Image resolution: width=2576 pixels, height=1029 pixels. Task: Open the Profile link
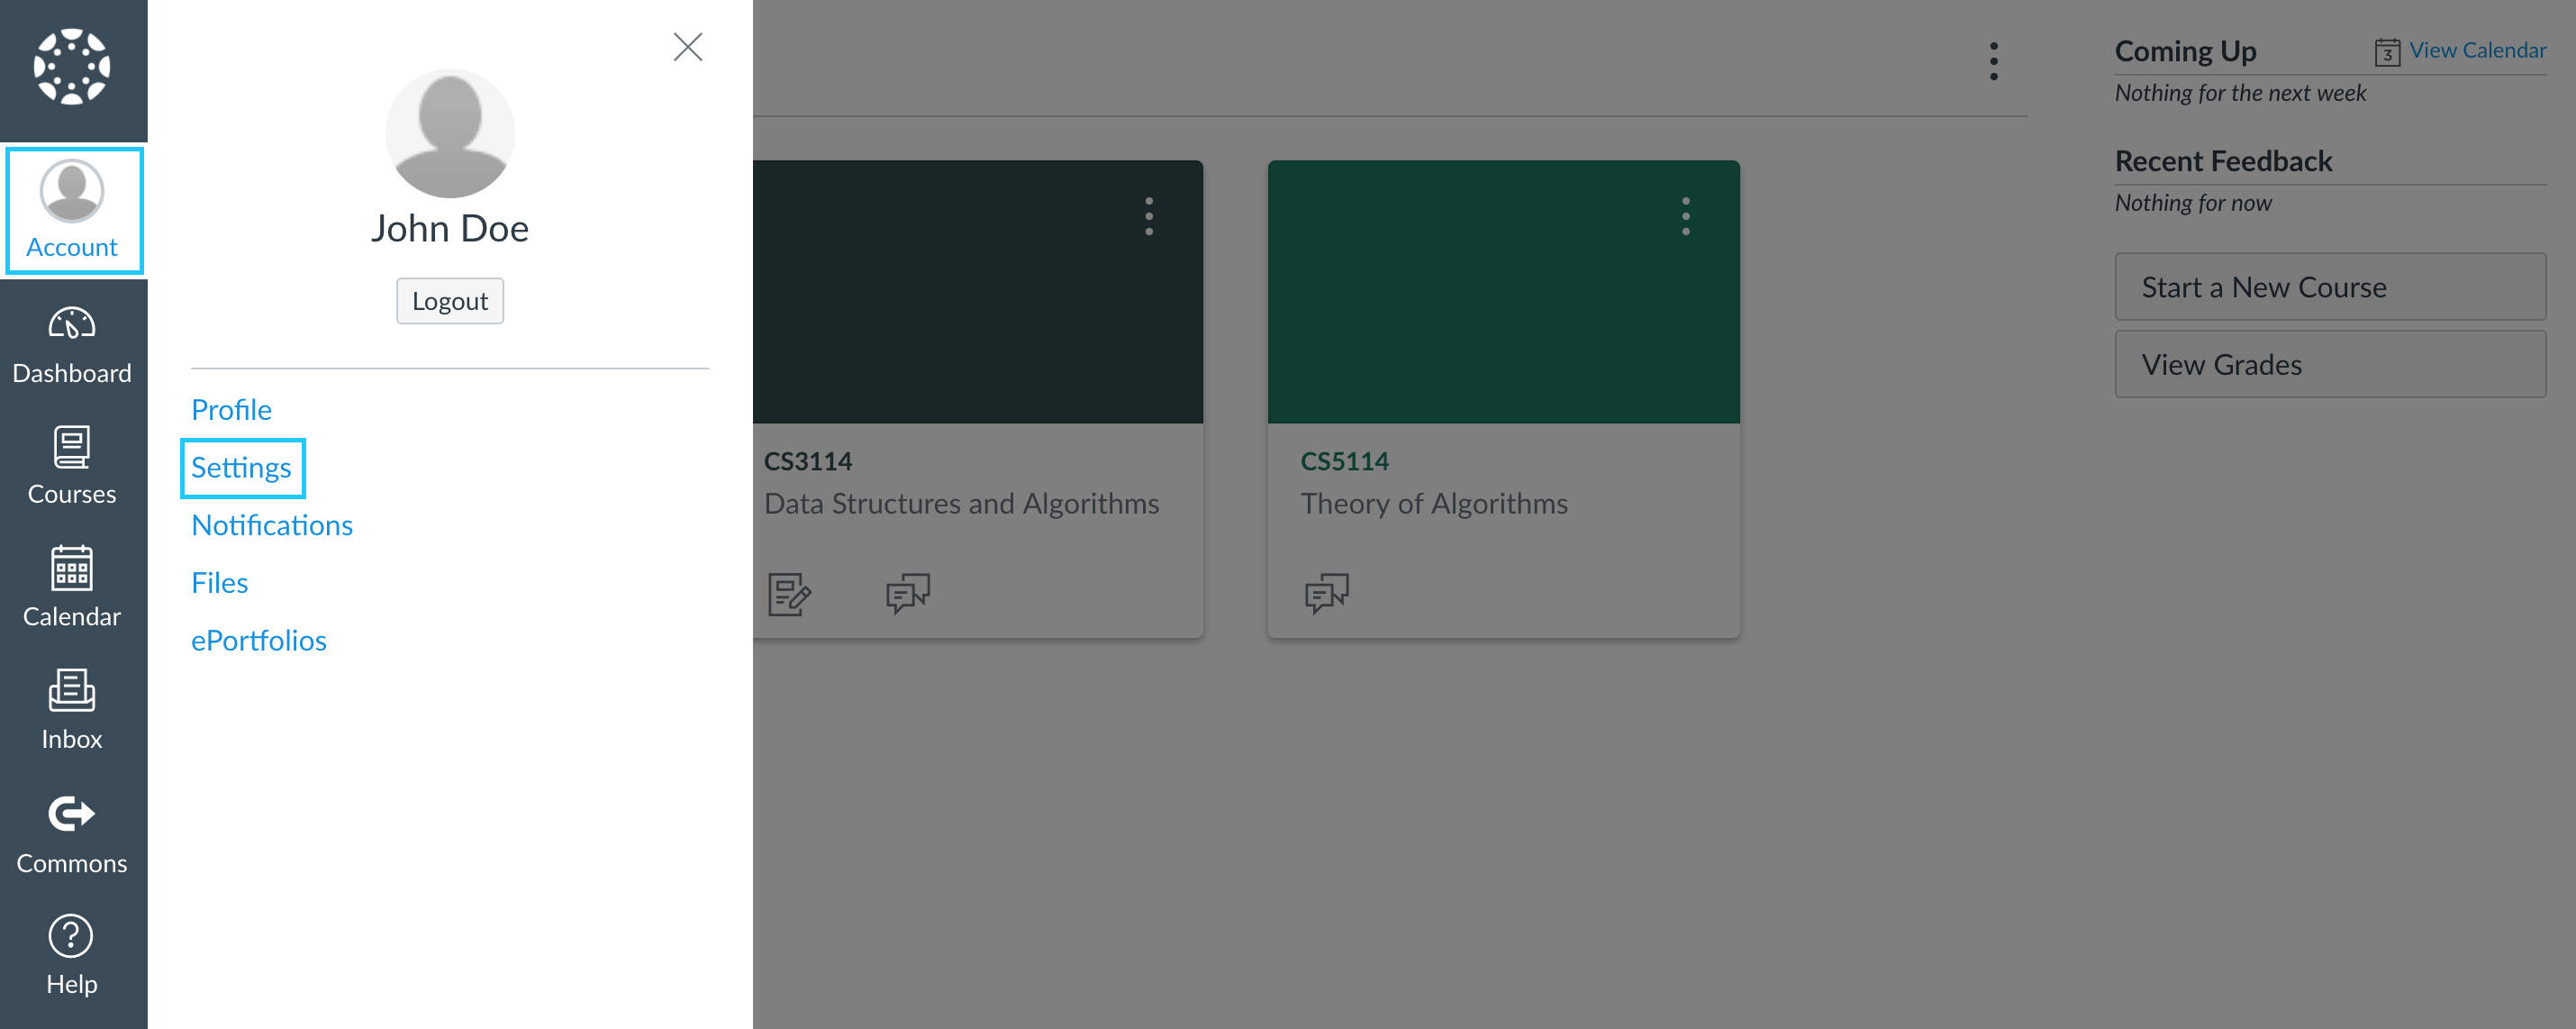click(x=231, y=409)
